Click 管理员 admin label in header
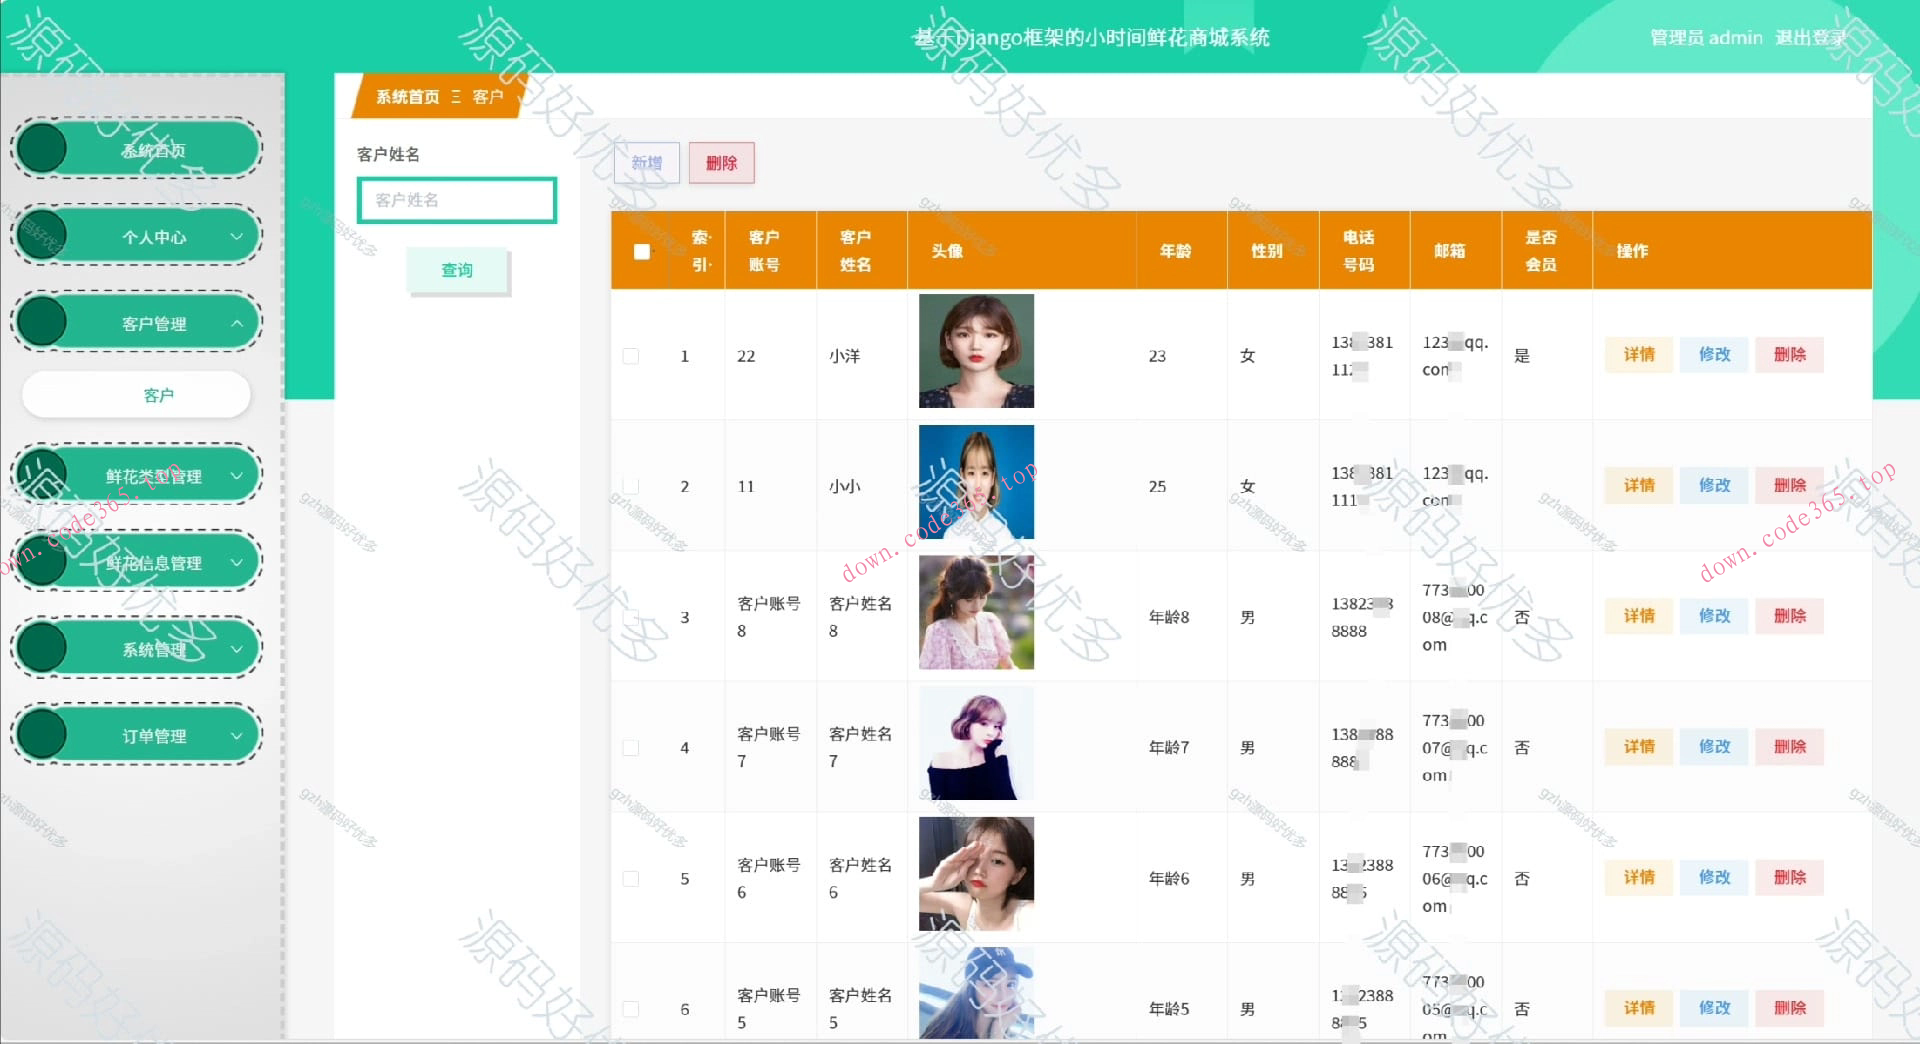This screenshot has height=1044, width=1920. [1706, 38]
